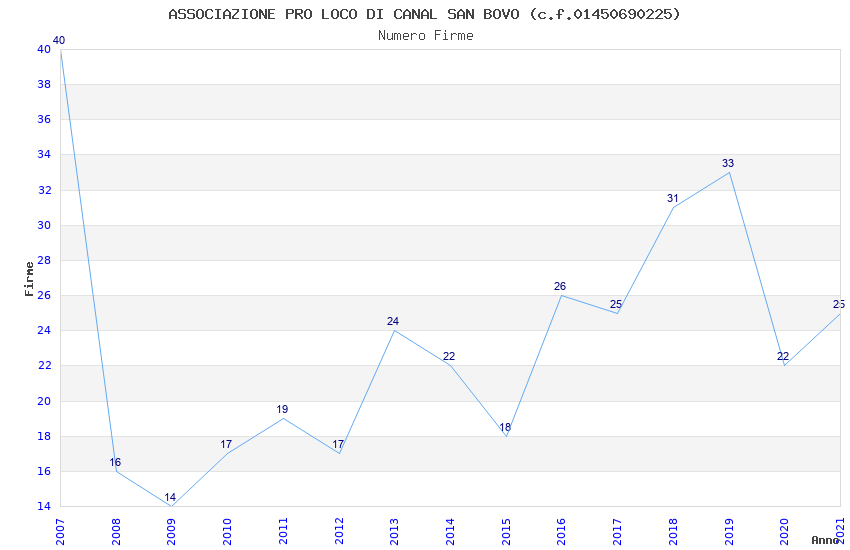This screenshot has width=850, height=550.
Task: Click the data label 40 for year 2007
Action: pos(59,40)
